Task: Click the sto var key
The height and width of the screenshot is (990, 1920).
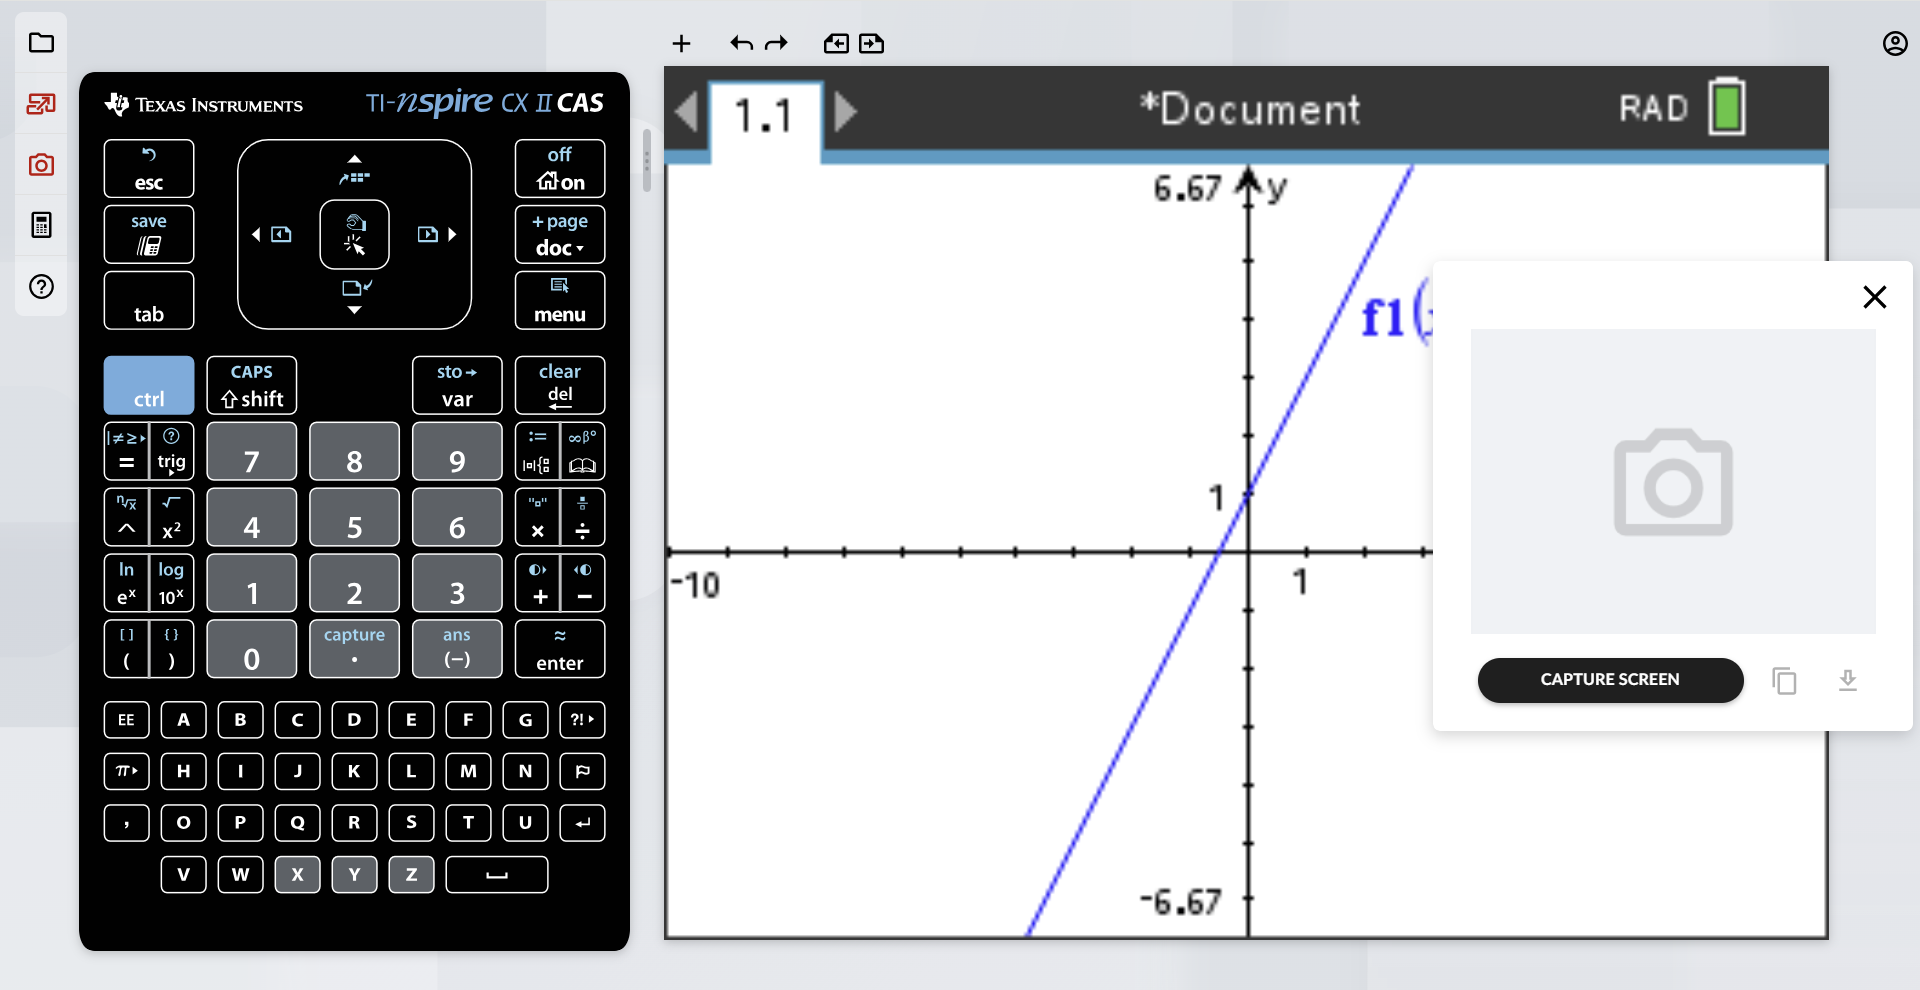Action: coord(457,385)
